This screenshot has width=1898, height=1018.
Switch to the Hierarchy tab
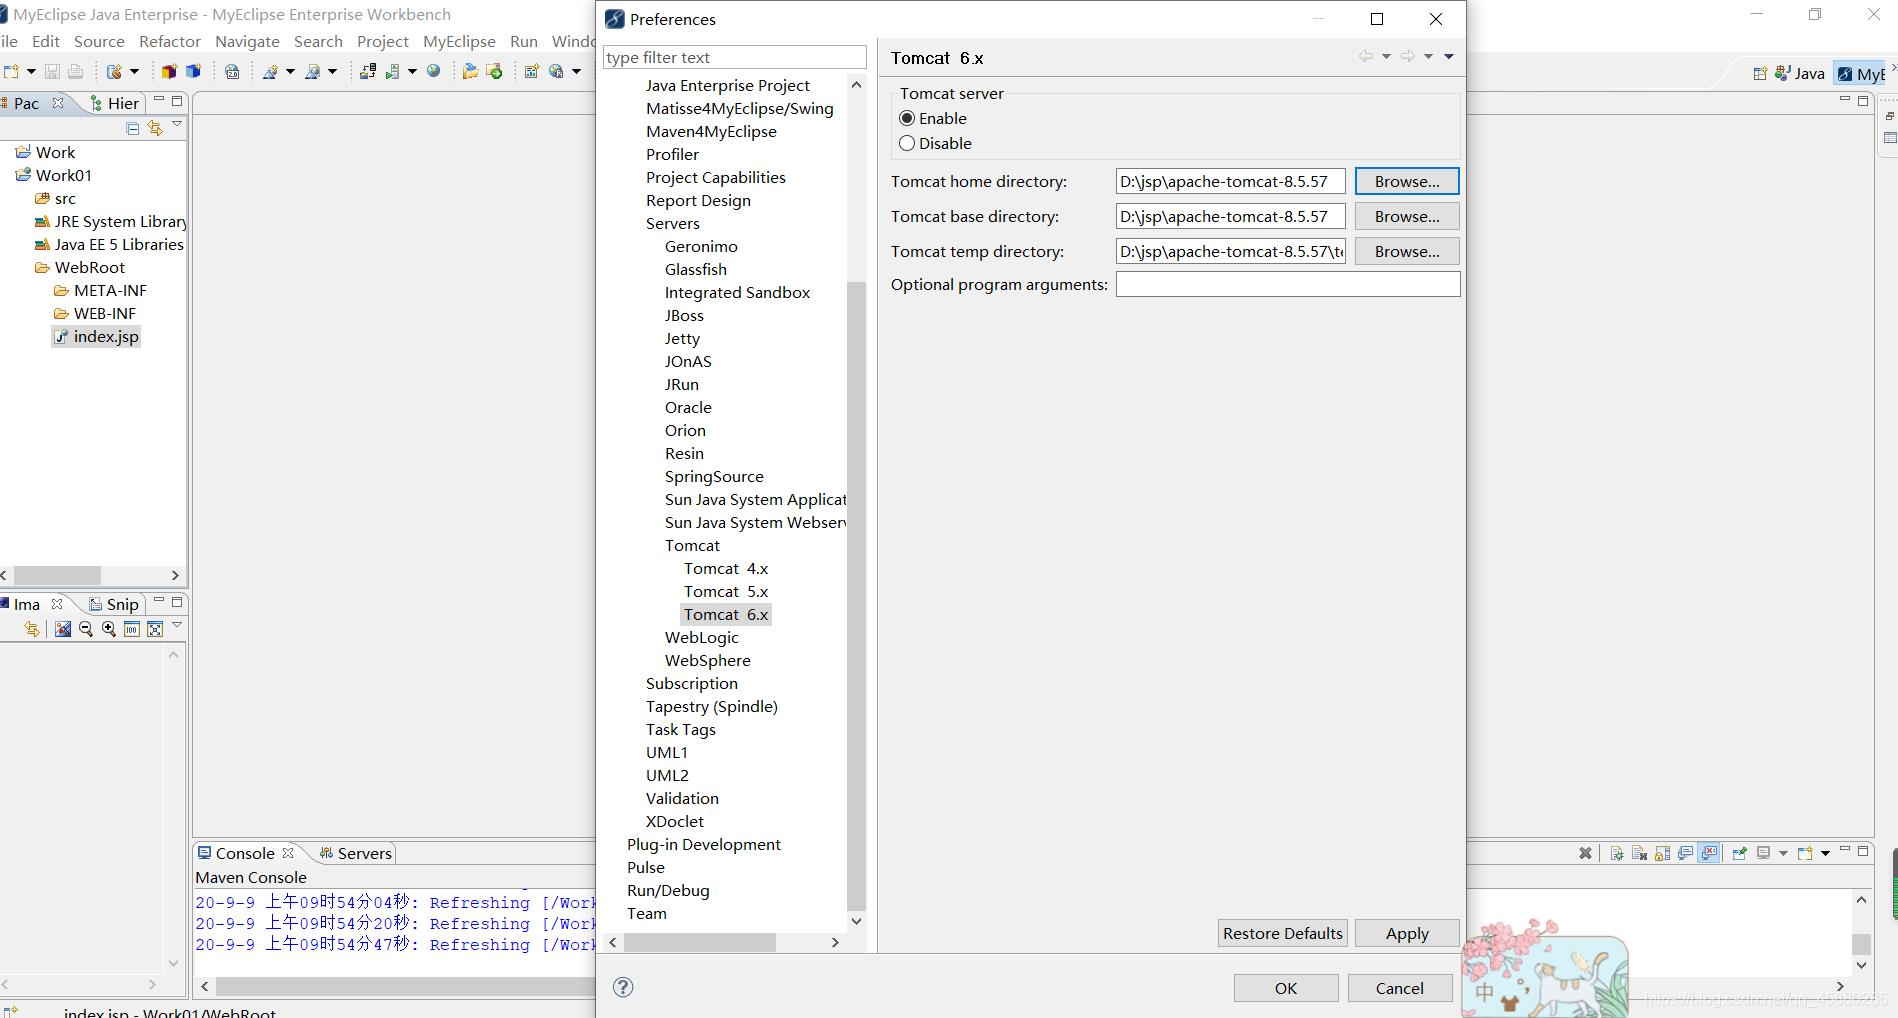coord(114,103)
